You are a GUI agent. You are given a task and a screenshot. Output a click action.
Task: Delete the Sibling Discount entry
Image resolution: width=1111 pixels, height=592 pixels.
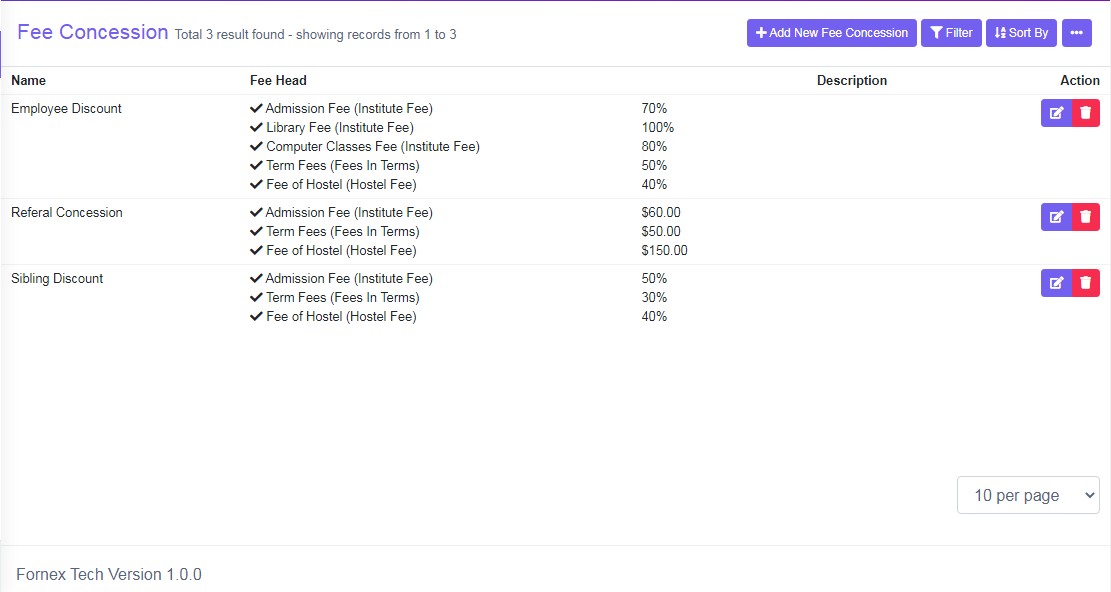1085,283
